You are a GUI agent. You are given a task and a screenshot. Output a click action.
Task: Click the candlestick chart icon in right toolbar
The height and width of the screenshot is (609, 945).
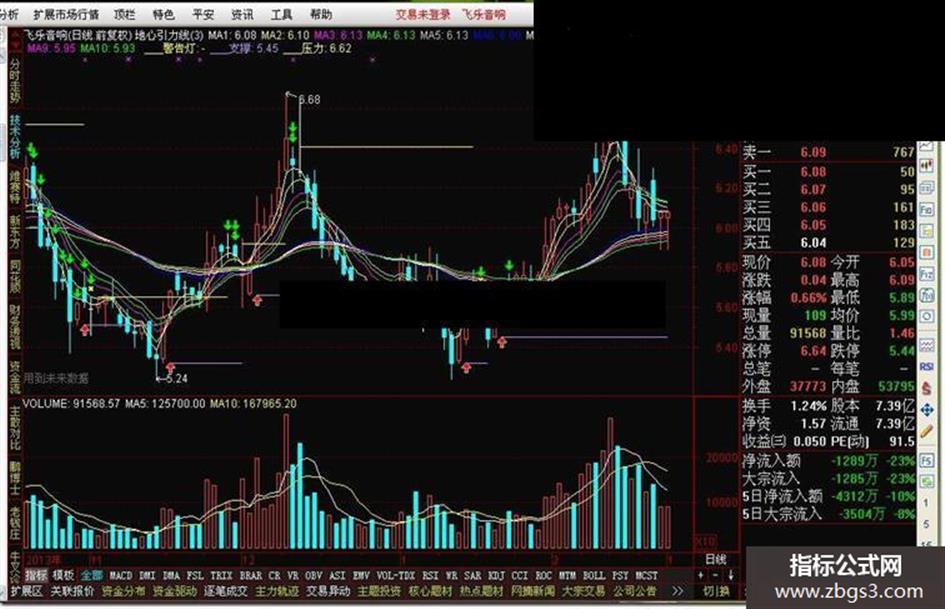[x=927, y=166]
